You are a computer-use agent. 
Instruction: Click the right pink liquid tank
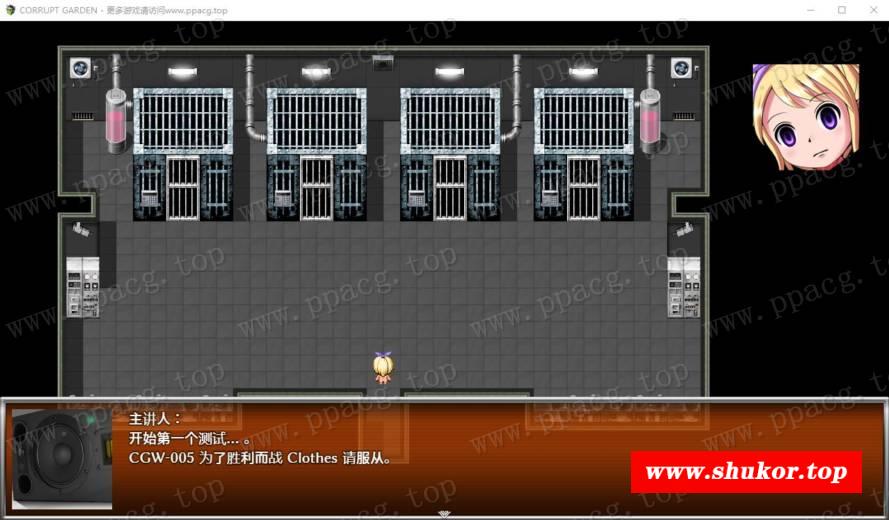[650, 121]
